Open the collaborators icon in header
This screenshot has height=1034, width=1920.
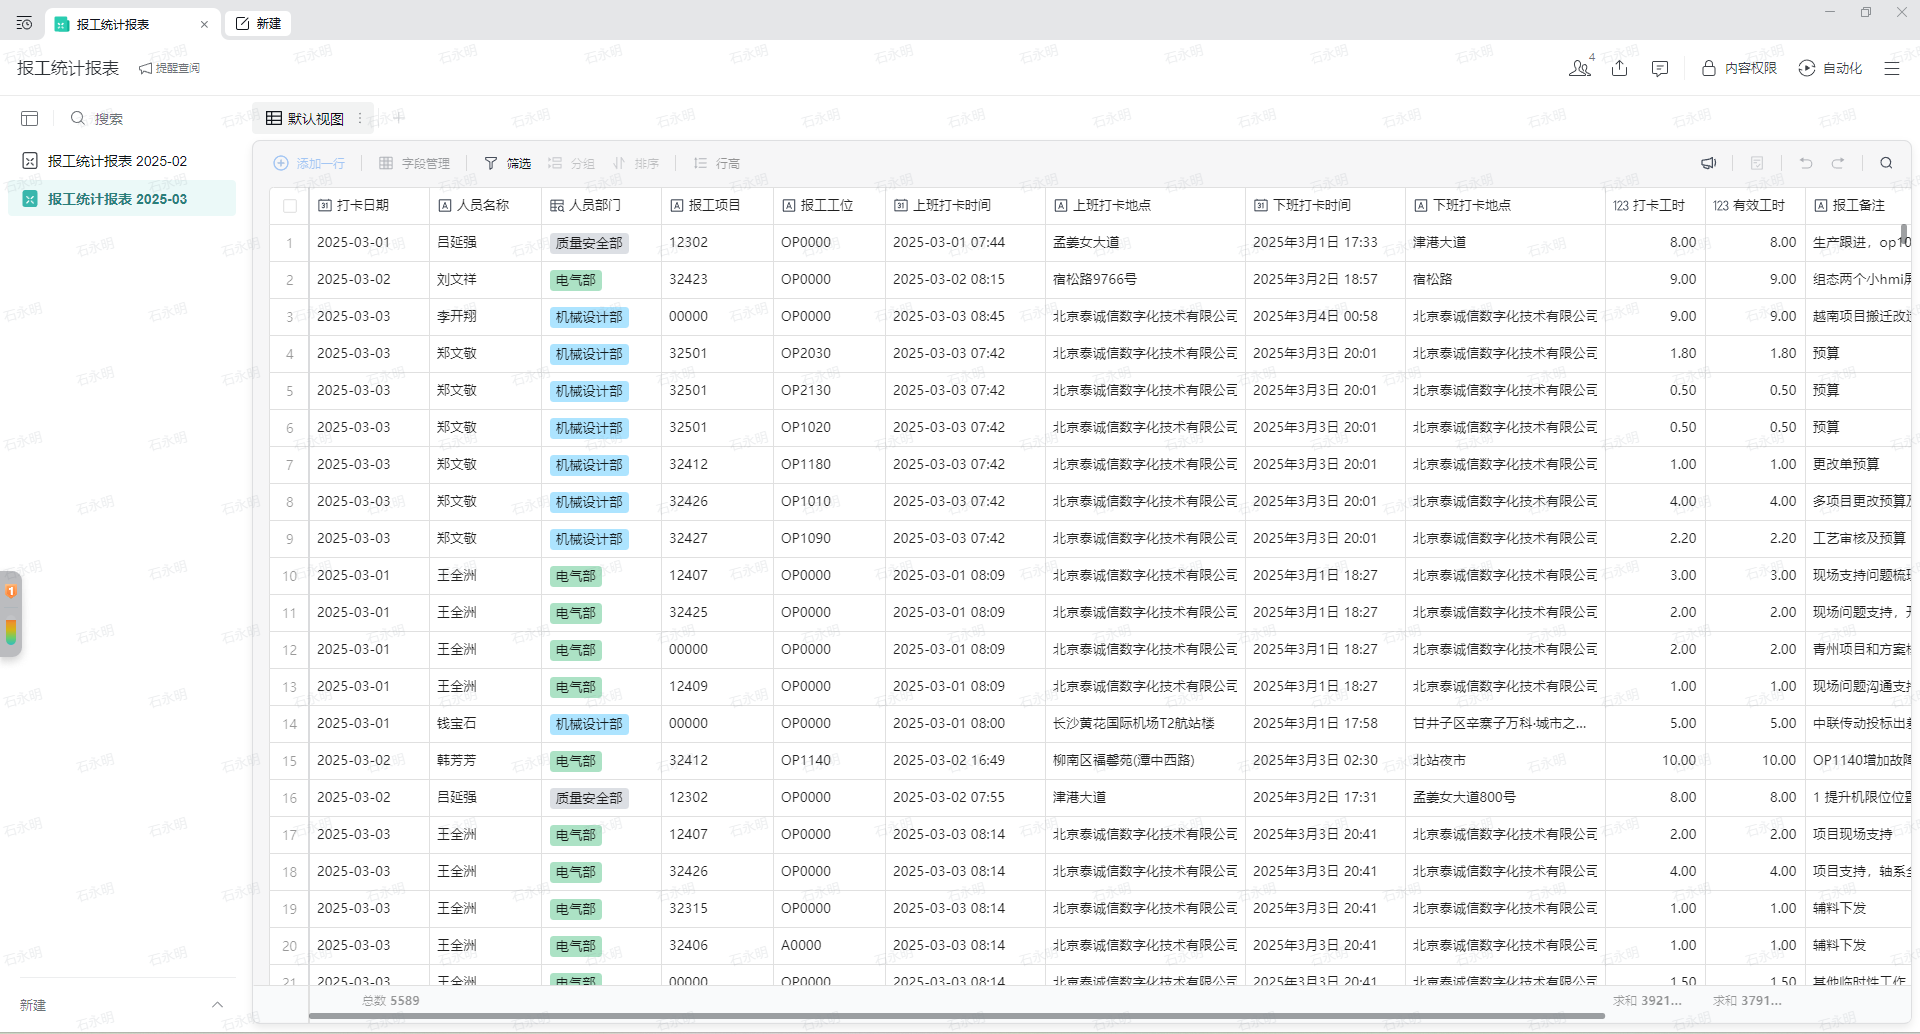pyautogui.click(x=1580, y=68)
